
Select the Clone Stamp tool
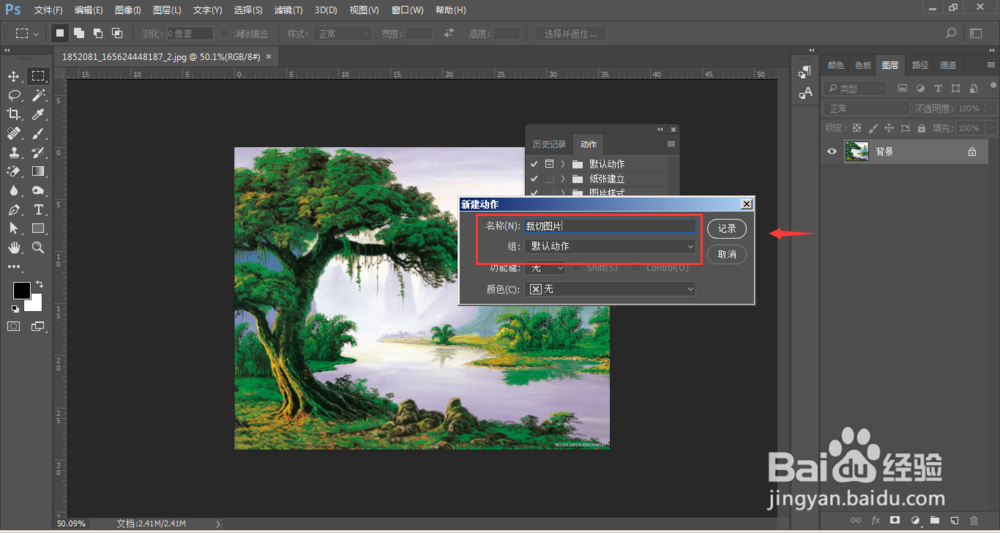(x=13, y=152)
